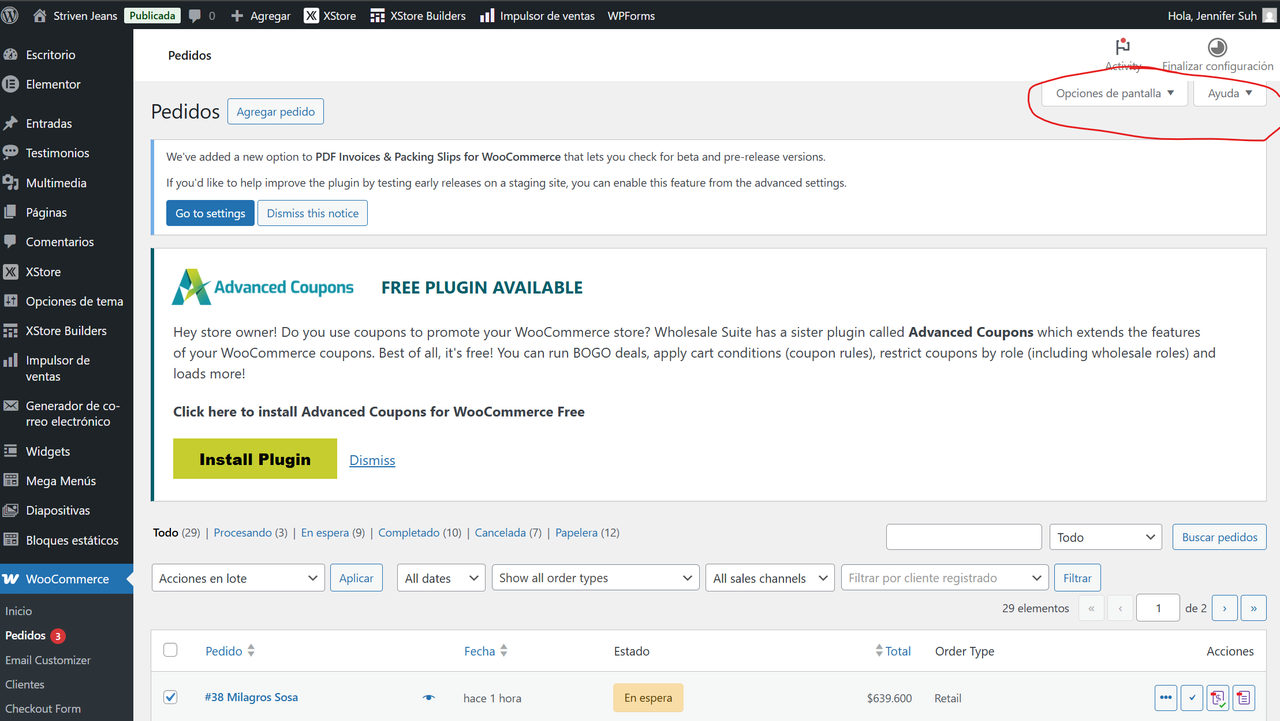The width and height of the screenshot is (1280, 721).
Task: Open the WordPress logo menu
Action: (x=10, y=15)
